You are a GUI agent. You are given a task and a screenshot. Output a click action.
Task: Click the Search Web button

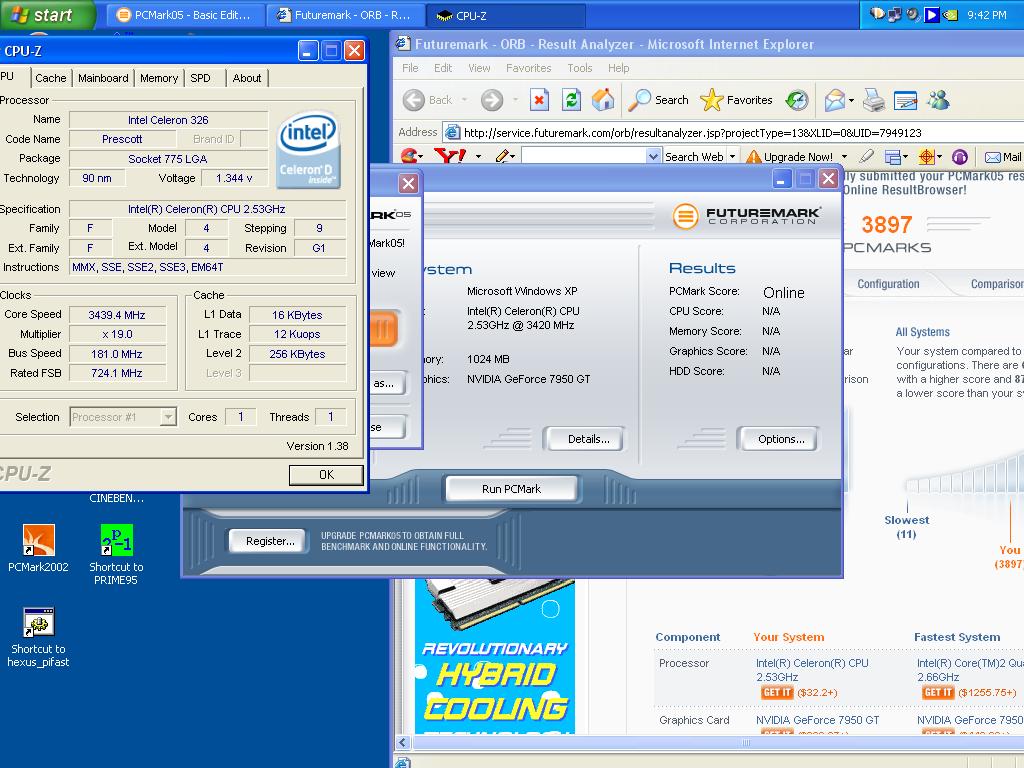tap(694, 157)
